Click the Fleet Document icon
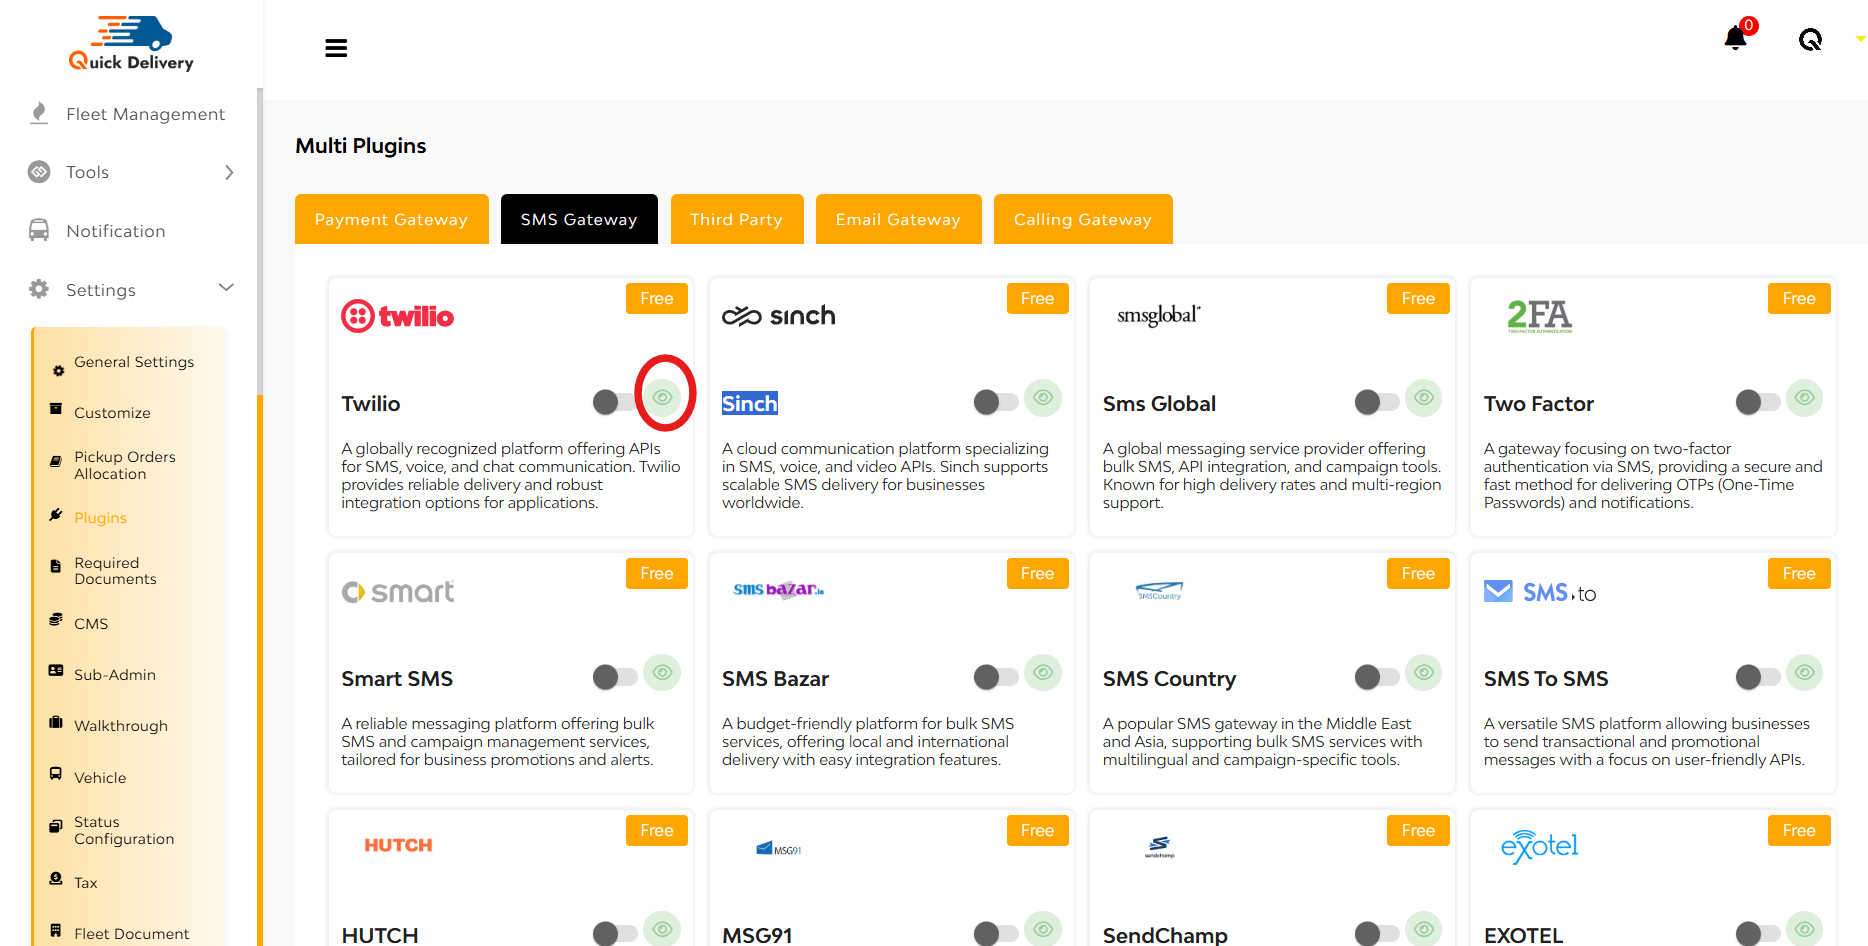 point(56,930)
